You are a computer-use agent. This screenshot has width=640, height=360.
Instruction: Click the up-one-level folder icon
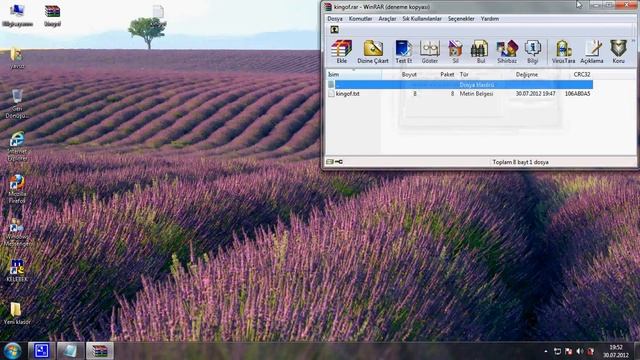coord(334,29)
